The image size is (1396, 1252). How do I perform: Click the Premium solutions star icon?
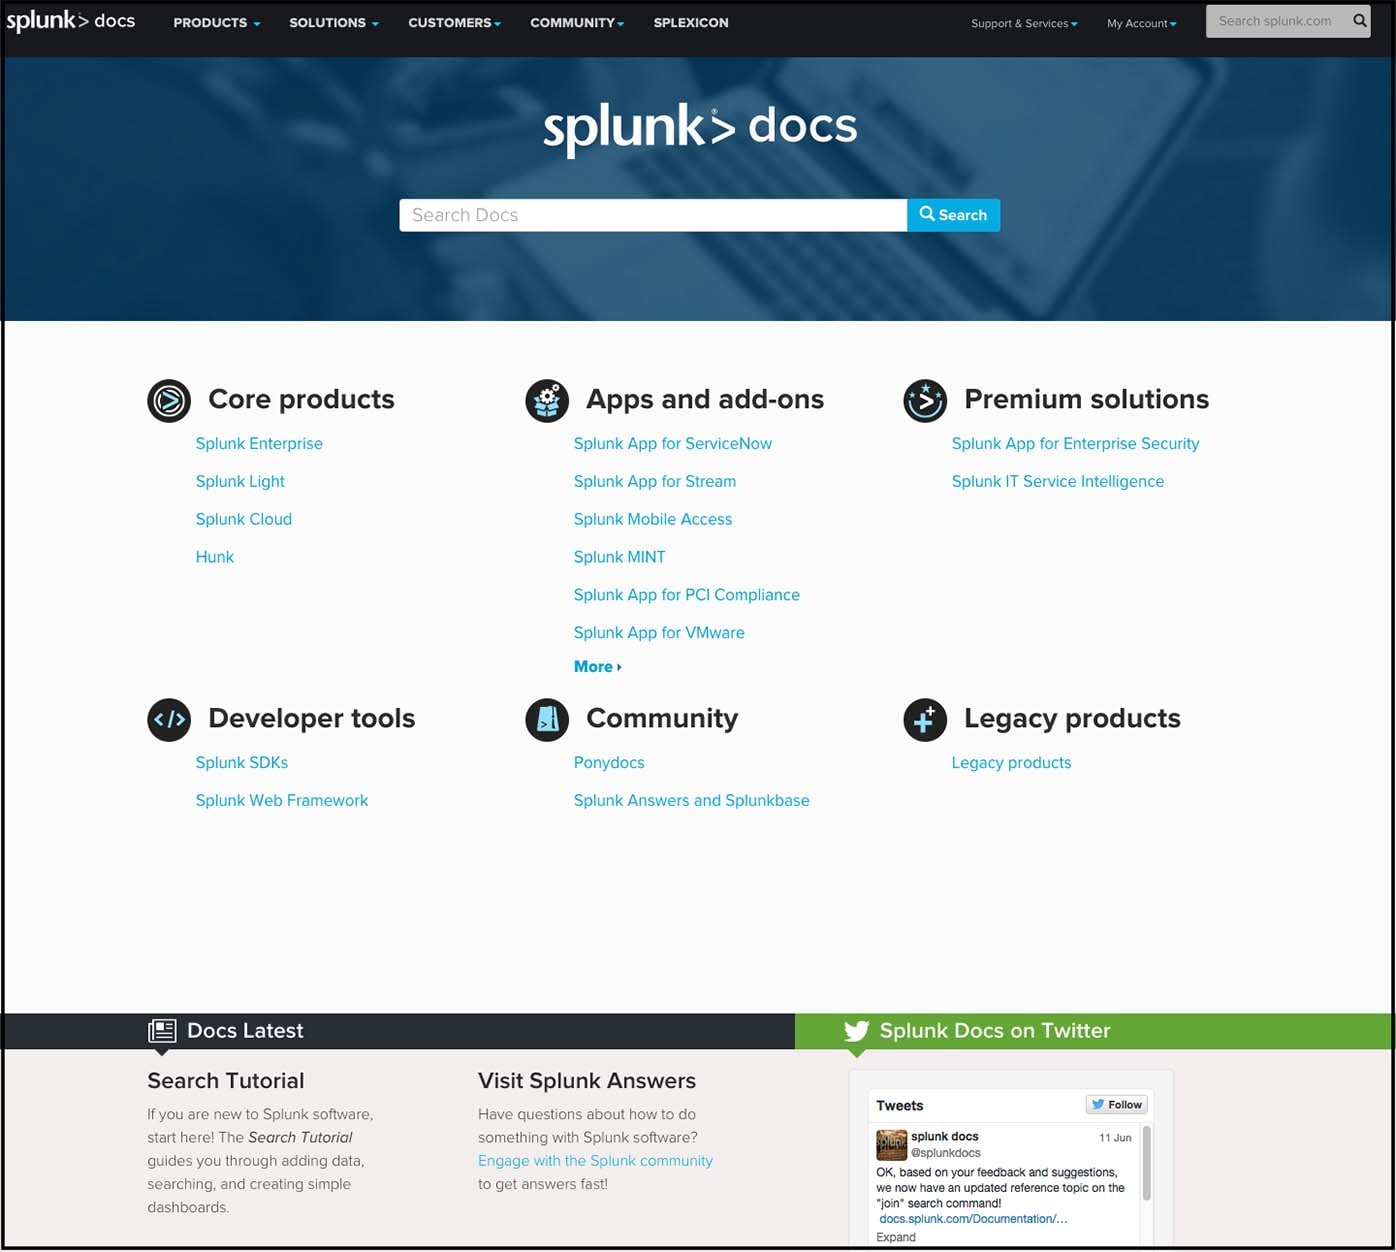pyautogui.click(x=925, y=401)
